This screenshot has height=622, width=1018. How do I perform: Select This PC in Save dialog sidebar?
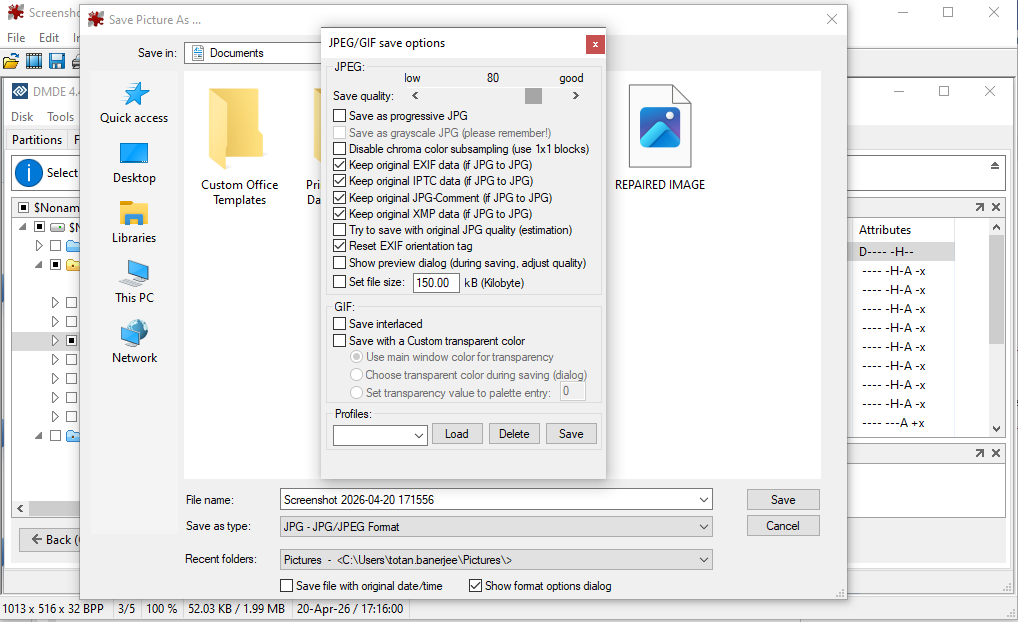click(134, 282)
